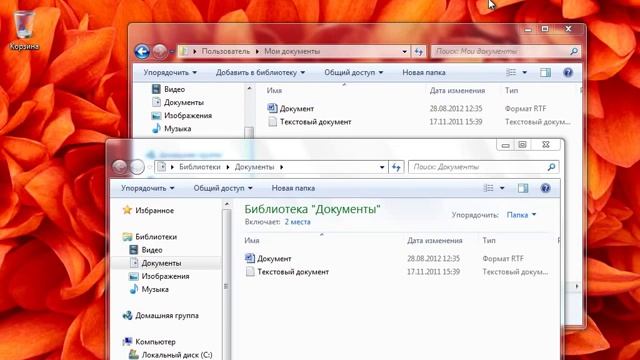Select Изображения under Библиотеки in front window

[159, 276]
